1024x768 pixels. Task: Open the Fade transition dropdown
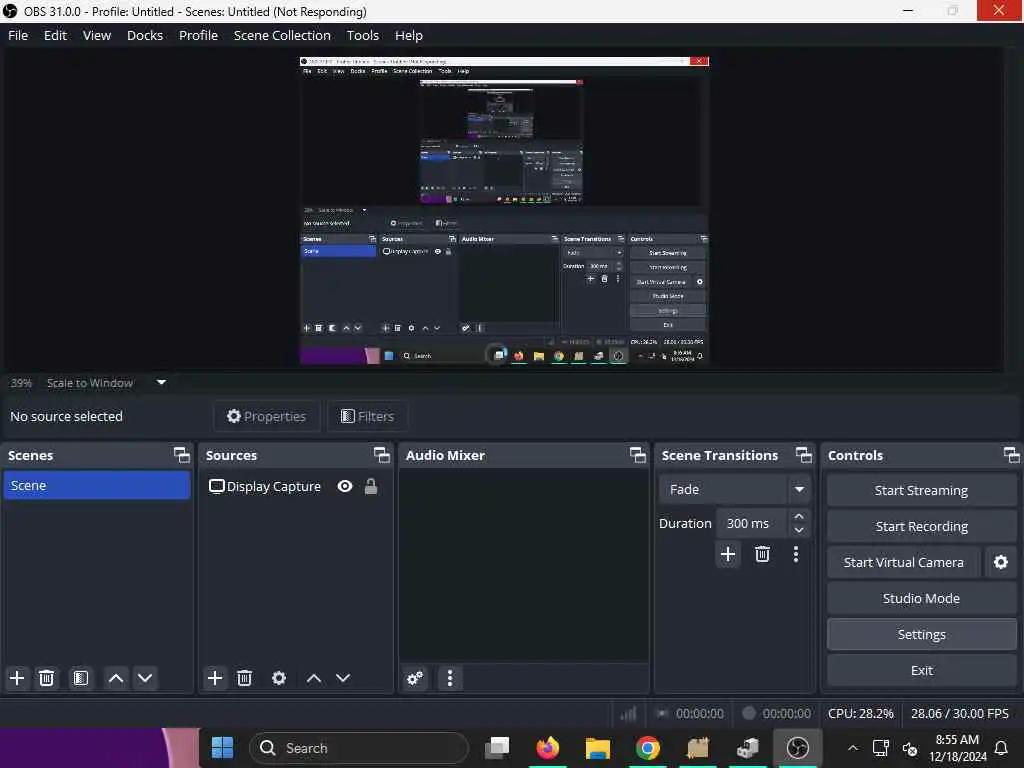point(734,489)
